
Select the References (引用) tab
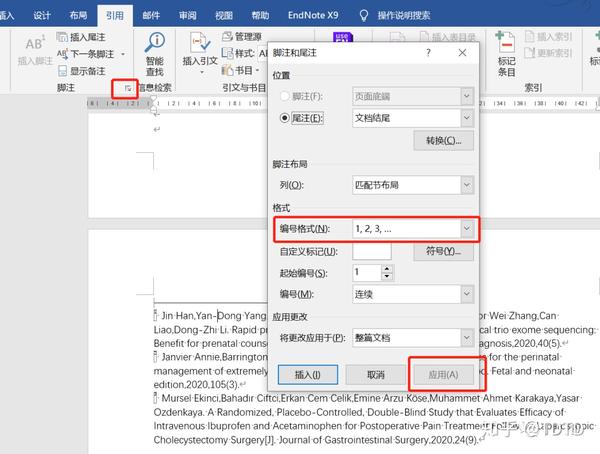[115, 15]
